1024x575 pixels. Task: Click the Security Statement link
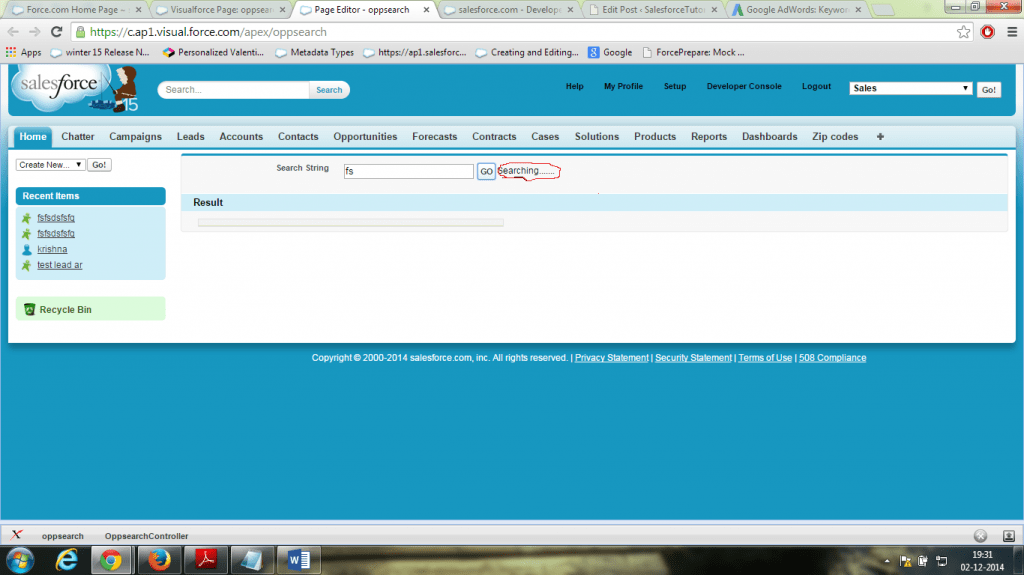click(x=693, y=358)
